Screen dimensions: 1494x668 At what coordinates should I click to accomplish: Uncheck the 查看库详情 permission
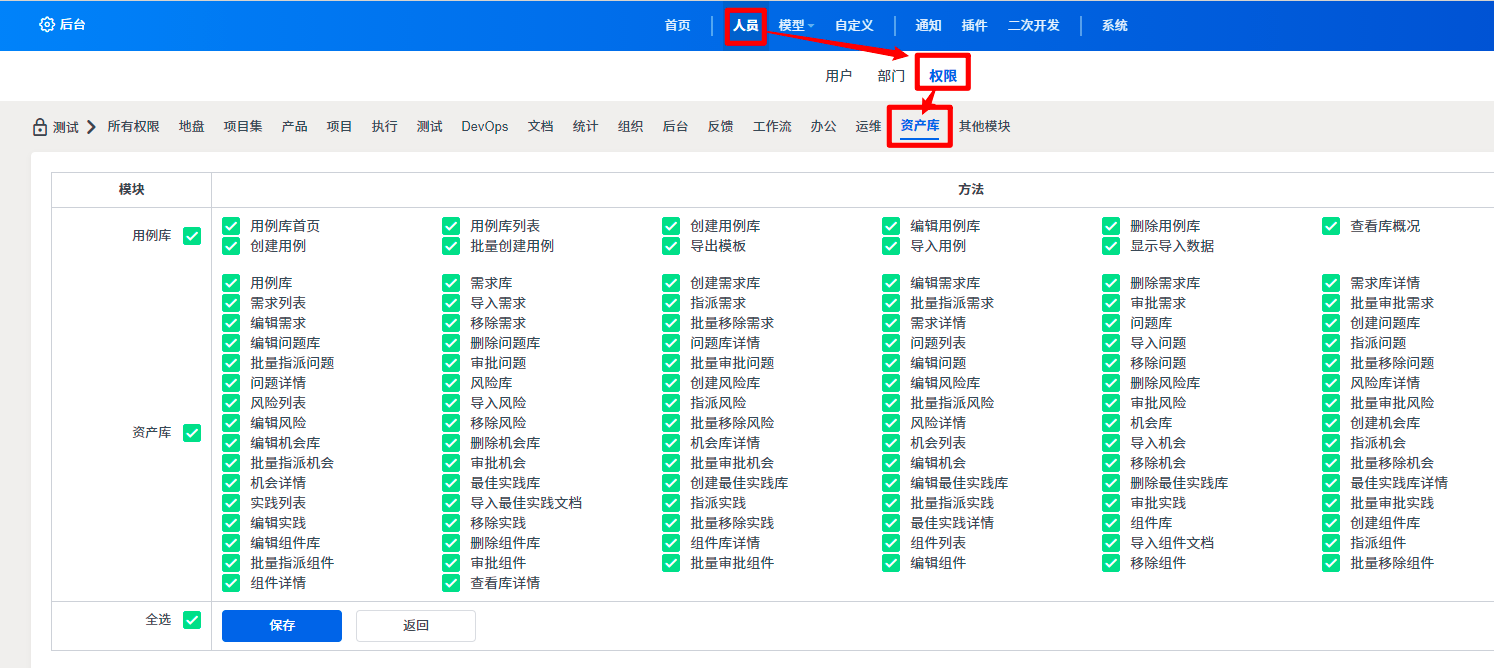(451, 583)
